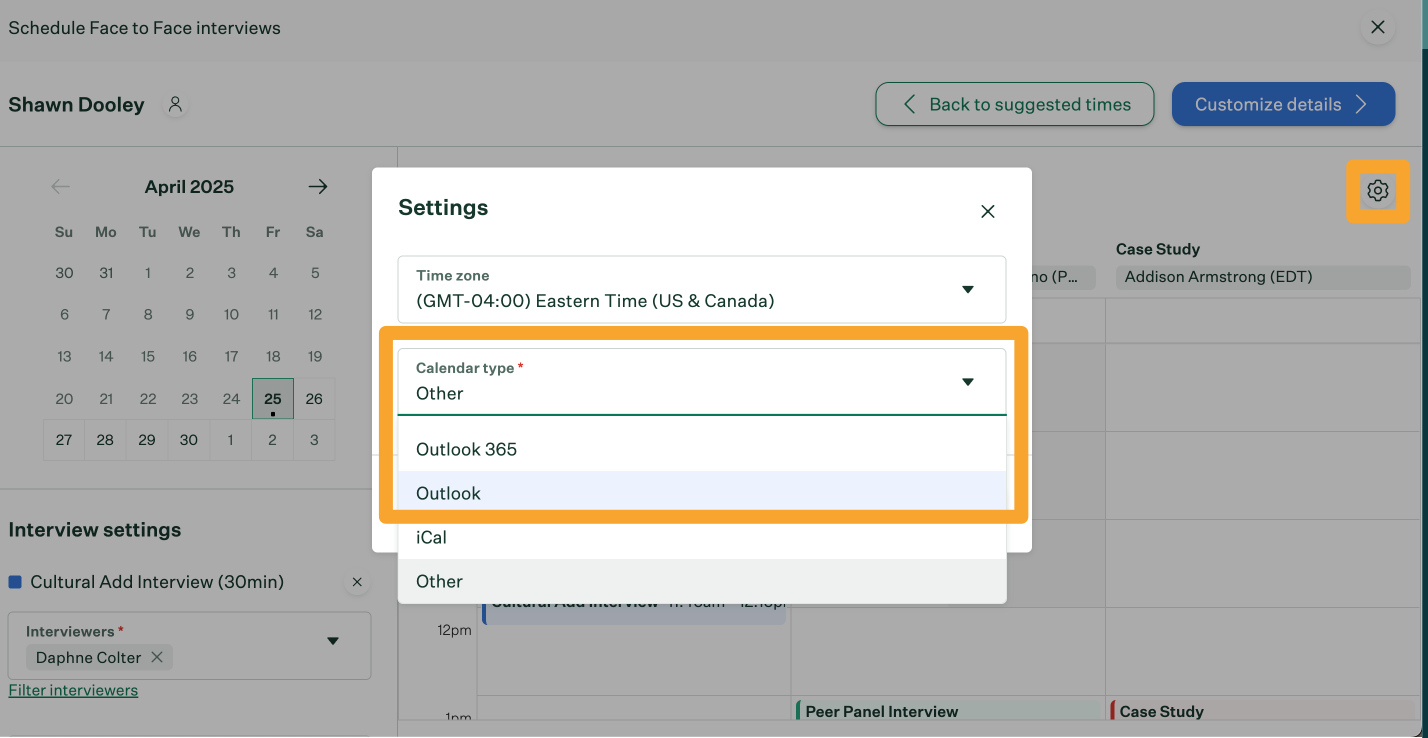Pick iCal in the calendar type list
The height and width of the screenshot is (738, 1428).
coord(431,537)
